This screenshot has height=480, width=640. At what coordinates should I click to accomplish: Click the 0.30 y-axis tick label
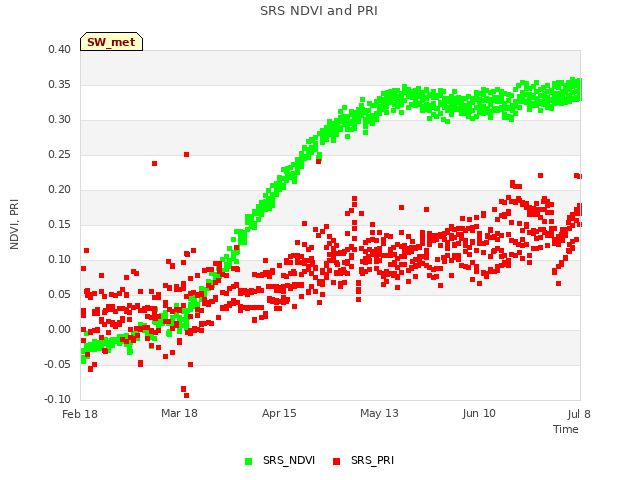point(60,120)
